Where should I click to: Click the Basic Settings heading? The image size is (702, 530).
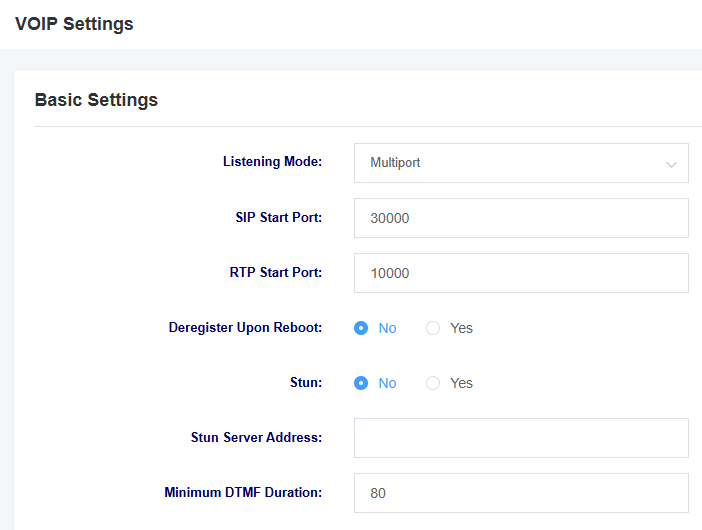pos(96,100)
